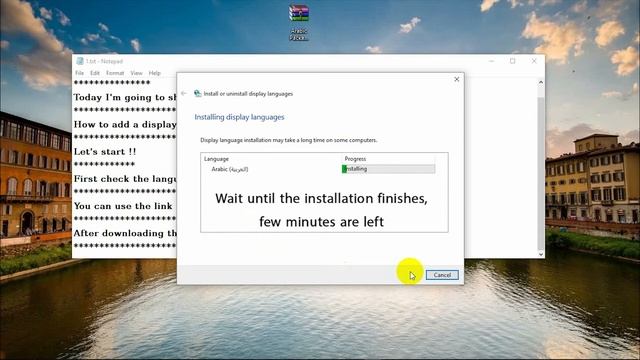The image size is (640, 360).
Task: Go back using the wizard back arrow
Action: (x=184, y=93)
